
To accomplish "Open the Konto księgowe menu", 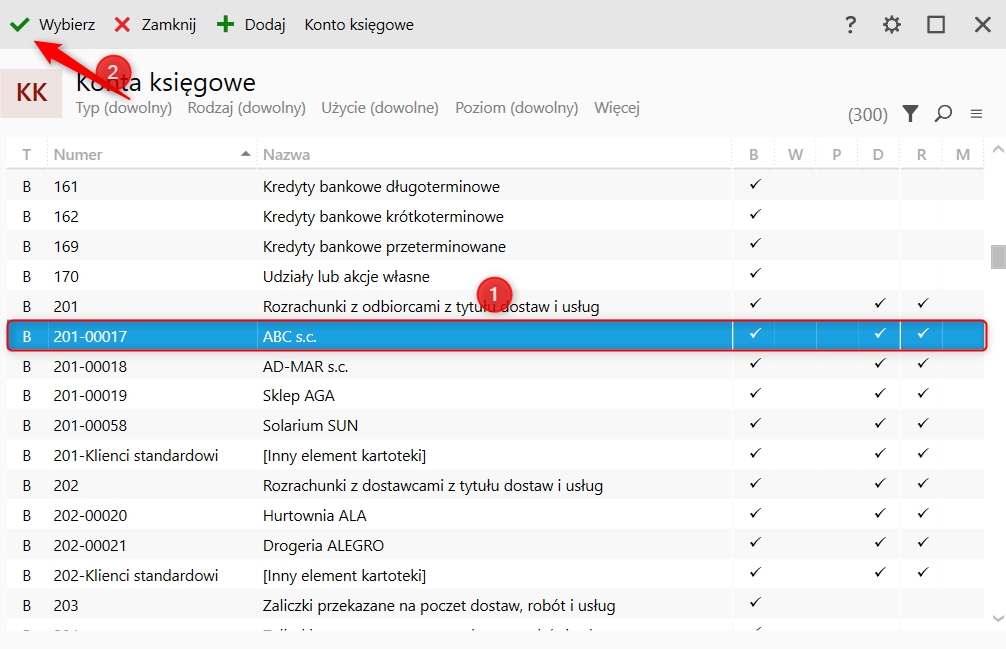I will pyautogui.click(x=358, y=25).
